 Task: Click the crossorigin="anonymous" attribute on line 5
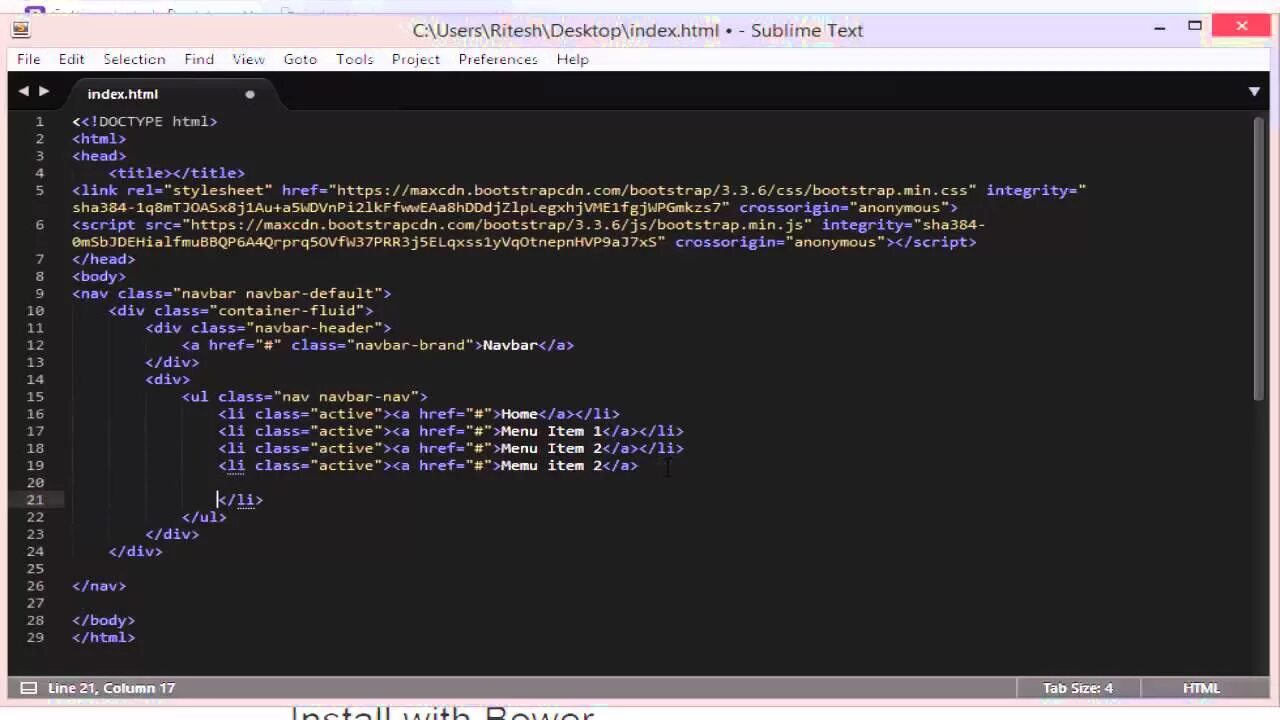pos(844,207)
